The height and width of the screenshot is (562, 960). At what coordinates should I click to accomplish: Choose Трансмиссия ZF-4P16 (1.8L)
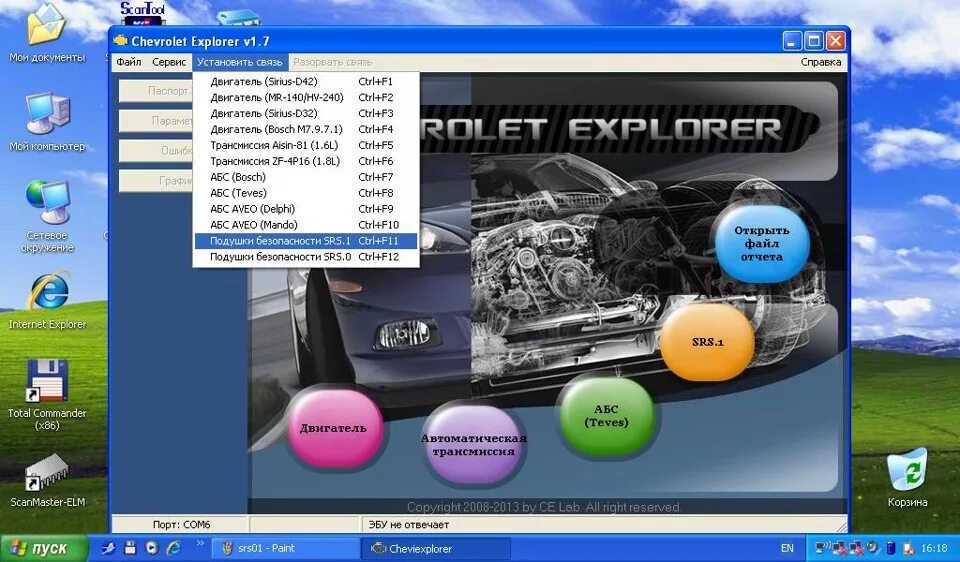[306, 161]
